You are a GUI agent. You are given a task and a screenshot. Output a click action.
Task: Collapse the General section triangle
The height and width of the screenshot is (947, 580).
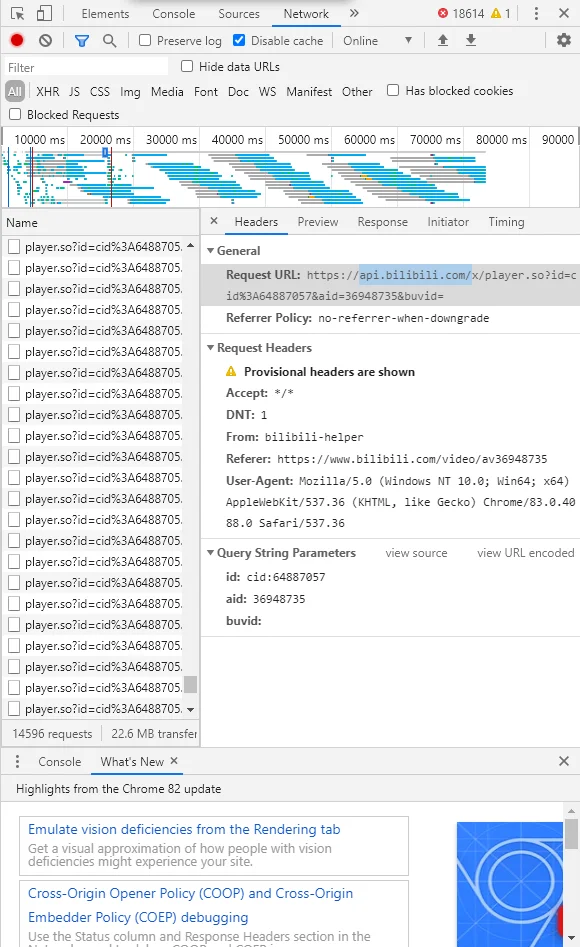[x=210, y=250]
